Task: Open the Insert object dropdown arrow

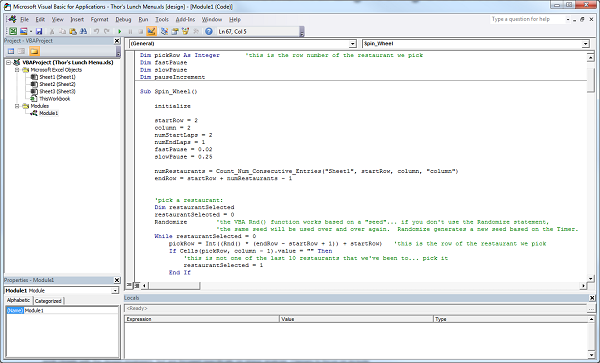Action: pos(30,31)
